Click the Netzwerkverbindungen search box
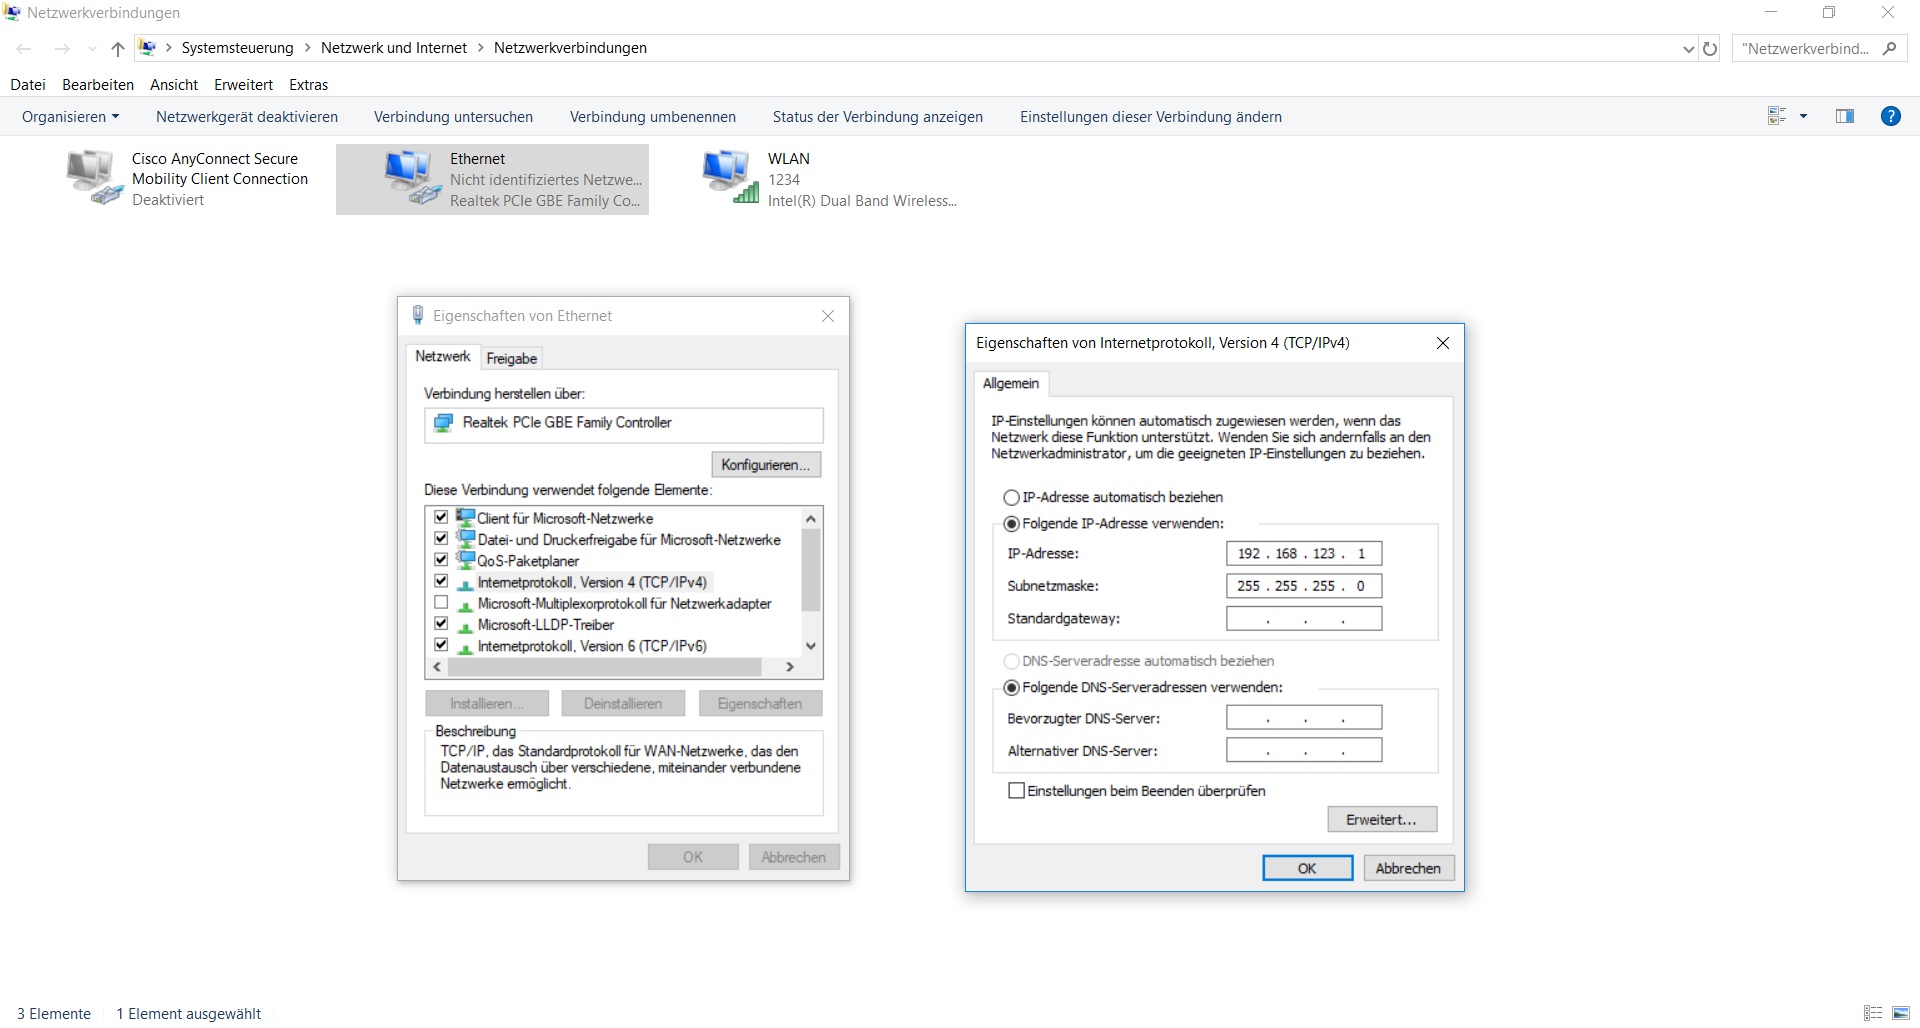The height and width of the screenshot is (1028, 1920). point(1819,48)
